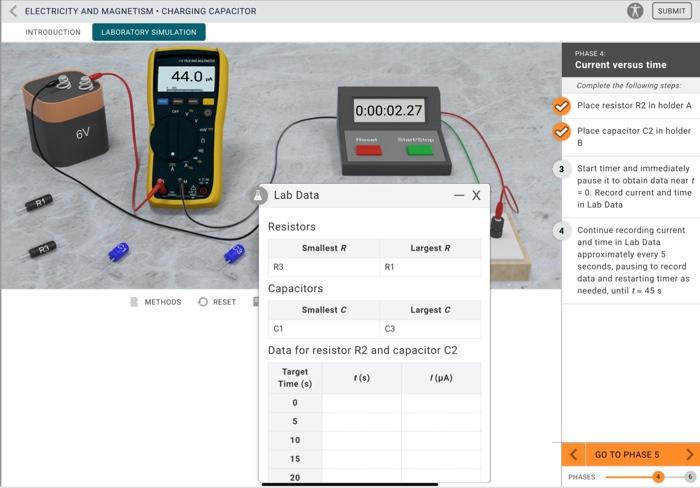The width and height of the screenshot is (700, 488).
Task: Edit the Largest R cell R1
Action: point(430,267)
